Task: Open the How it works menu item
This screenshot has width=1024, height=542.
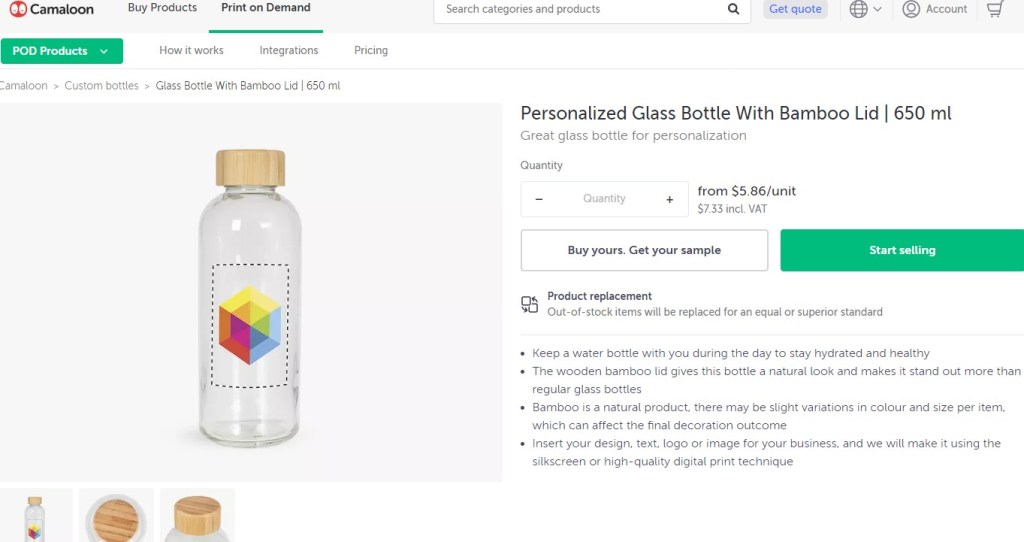Action: click(x=191, y=50)
